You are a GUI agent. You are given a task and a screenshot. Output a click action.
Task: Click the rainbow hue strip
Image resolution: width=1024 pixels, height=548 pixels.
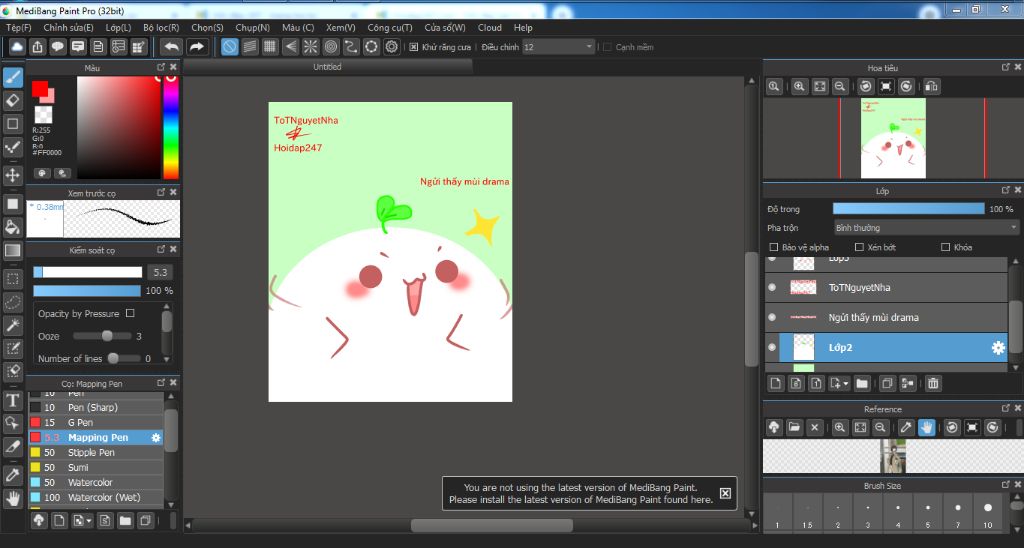[170, 127]
